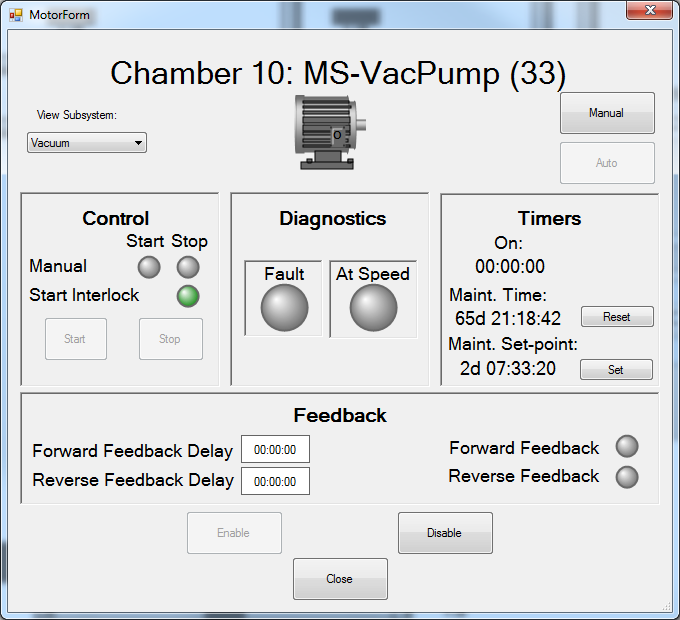The width and height of the screenshot is (680, 620).
Task: Click the Reverse Feedback Delay field
Action: point(275,481)
